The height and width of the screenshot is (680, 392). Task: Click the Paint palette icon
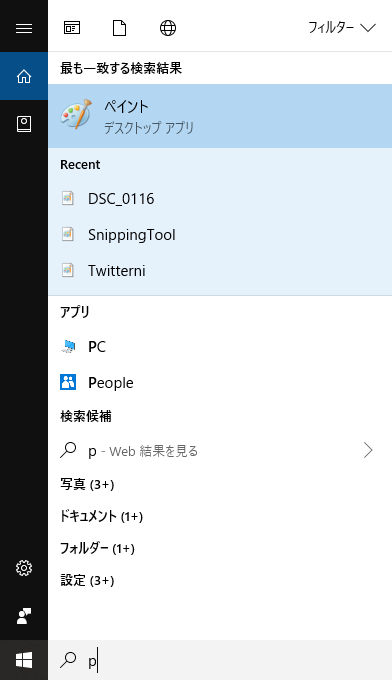pyautogui.click(x=76, y=114)
